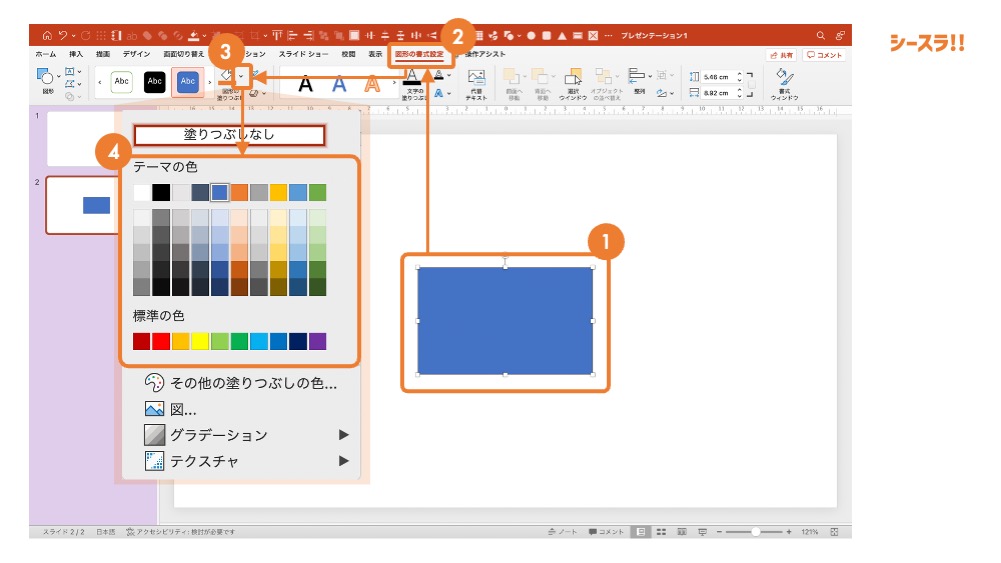This screenshot has height=563, width=1001.
Task: Show previous shape styles with left chevron
Action: click(x=100, y=82)
